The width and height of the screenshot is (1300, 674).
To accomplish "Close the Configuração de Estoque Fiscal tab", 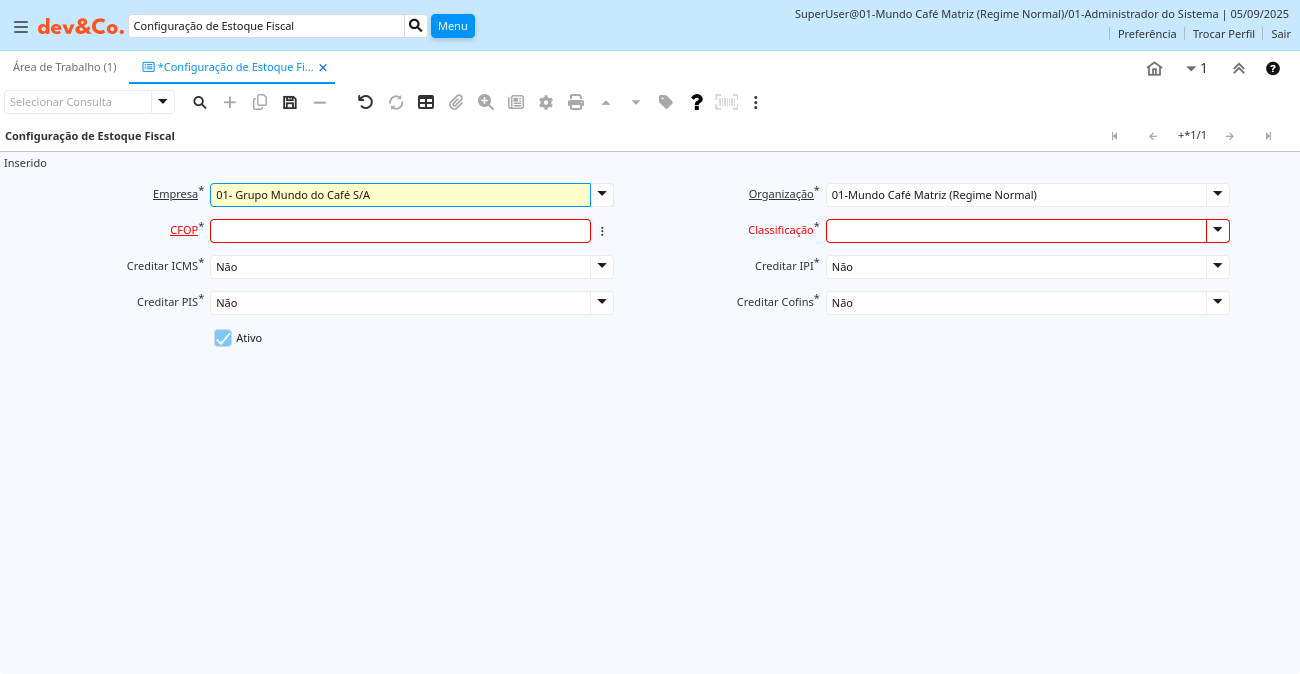I will tap(323, 68).
